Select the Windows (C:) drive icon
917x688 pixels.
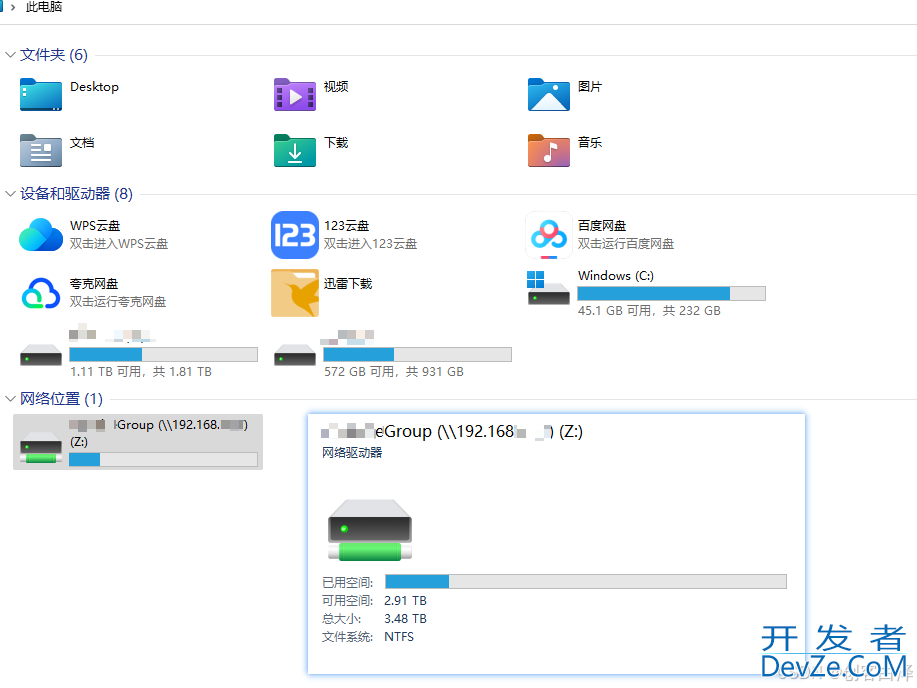tap(548, 288)
